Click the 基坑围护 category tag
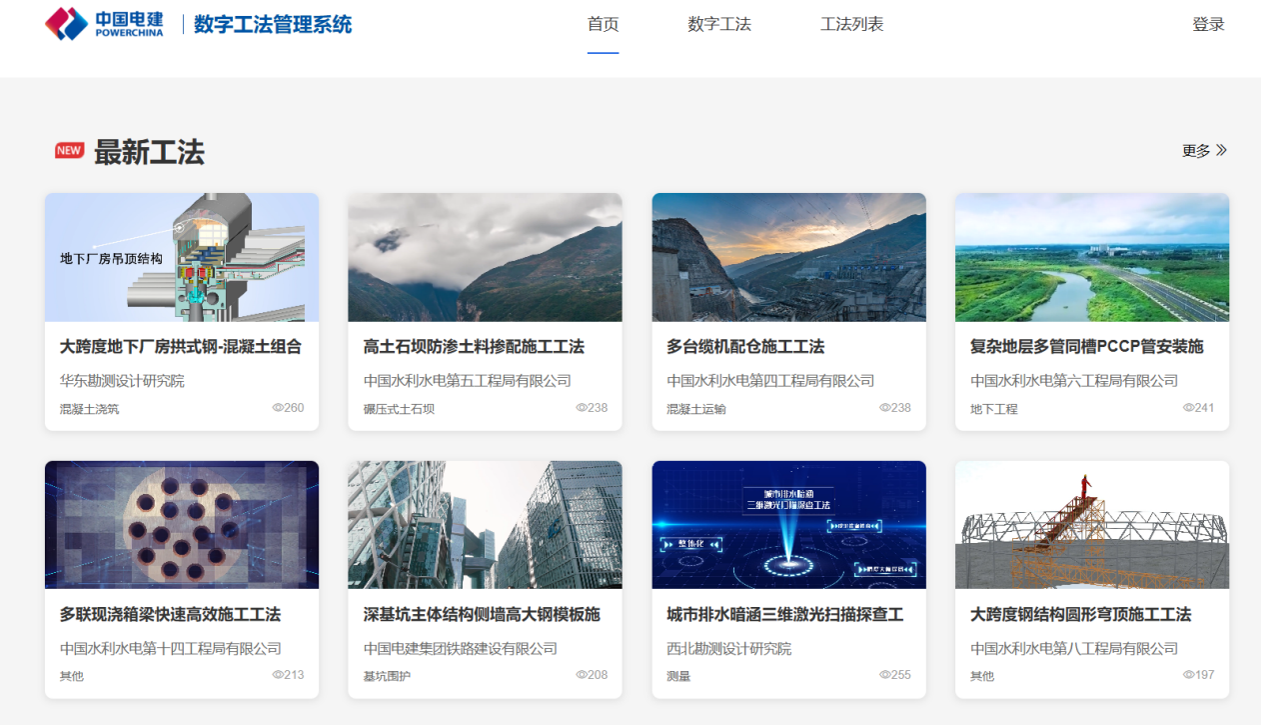1261x725 pixels. [x=387, y=676]
